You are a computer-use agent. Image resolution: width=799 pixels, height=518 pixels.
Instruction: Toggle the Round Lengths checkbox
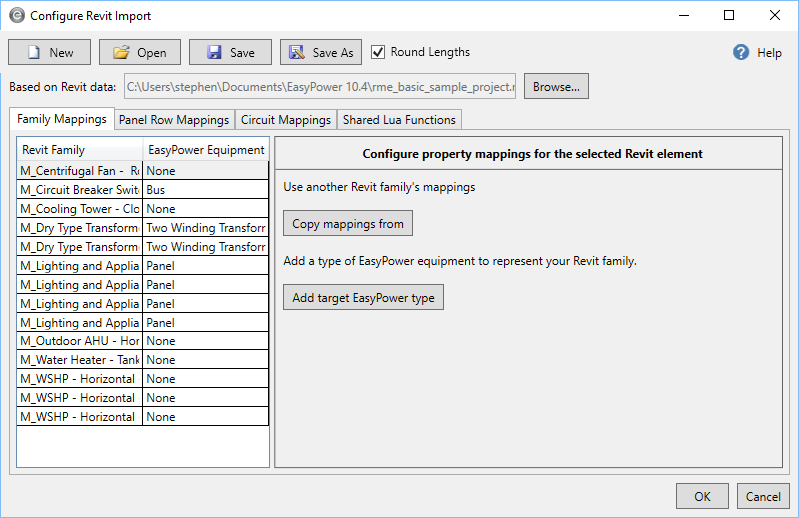click(378, 52)
